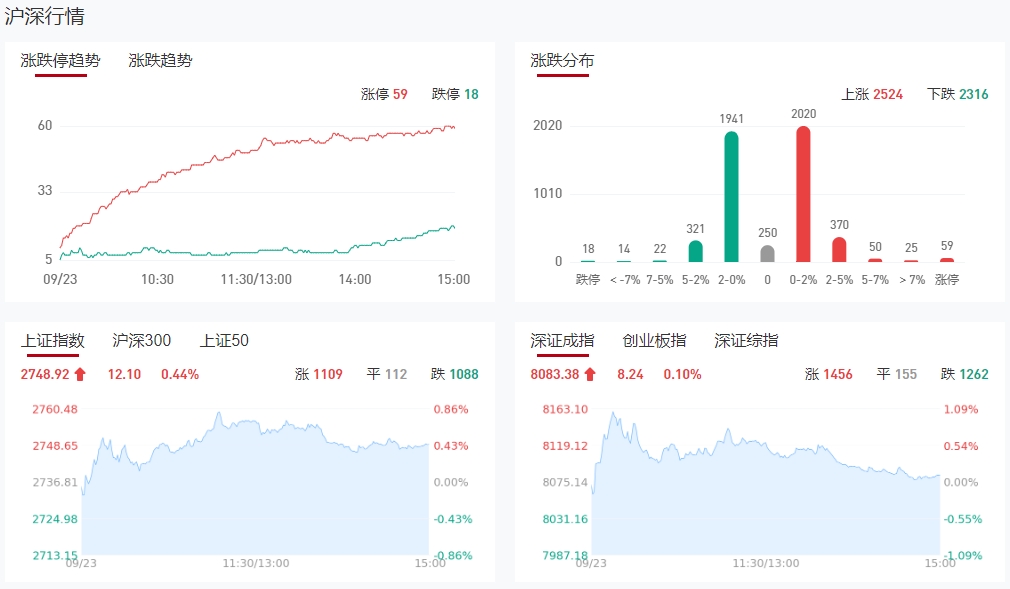The width and height of the screenshot is (1010, 589).
Task: Click the gray flat bar showing 250
Action: pos(767,254)
